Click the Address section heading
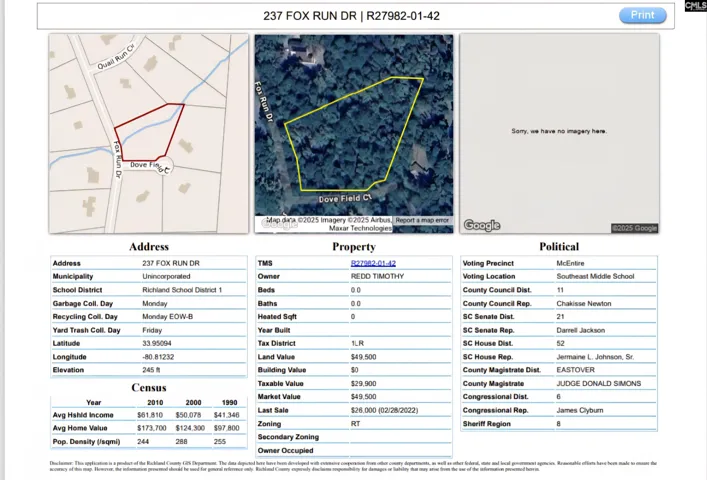Viewport: 707px width, 480px height. click(x=149, y=247)
